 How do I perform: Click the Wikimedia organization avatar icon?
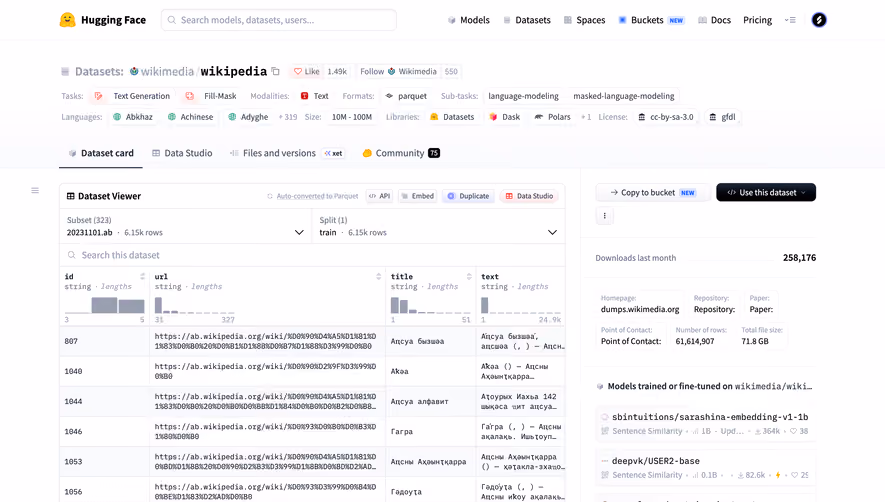(x=134, y=71)
